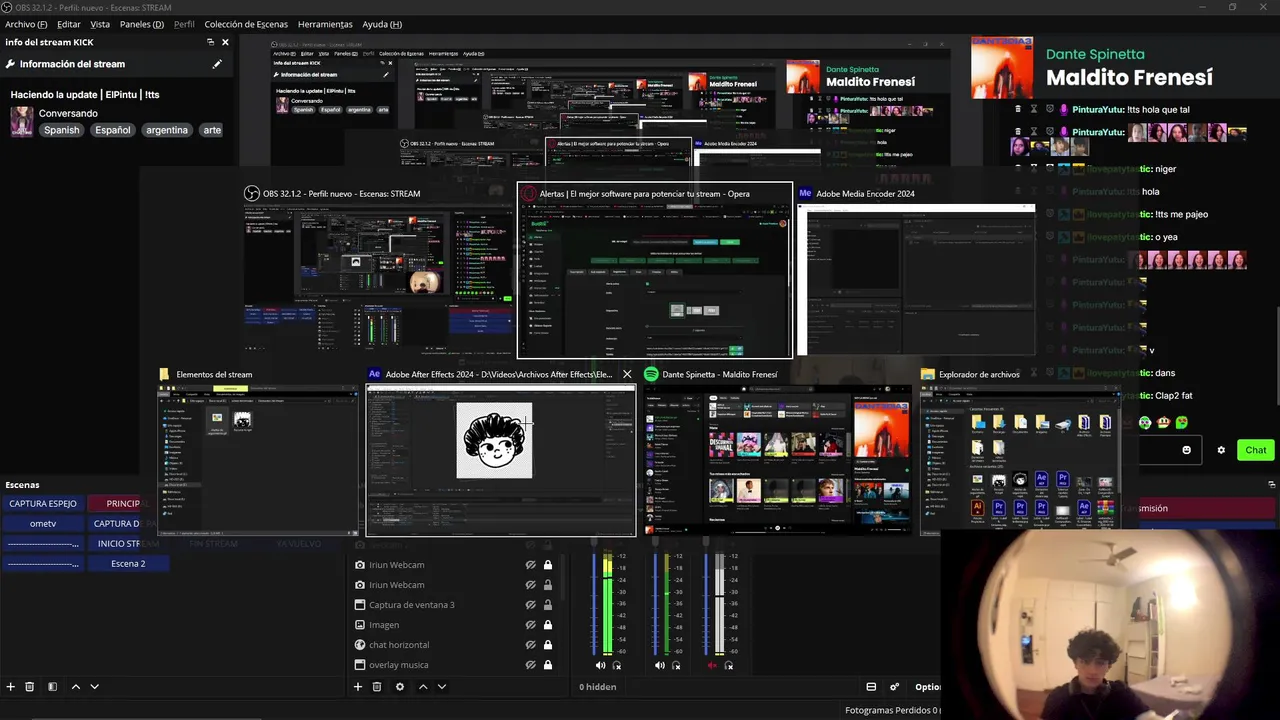Image resolution: width=1280 pixels, height=720 pixels.
Task: Click the Conversando category avatar image
Action: point(22,121)
